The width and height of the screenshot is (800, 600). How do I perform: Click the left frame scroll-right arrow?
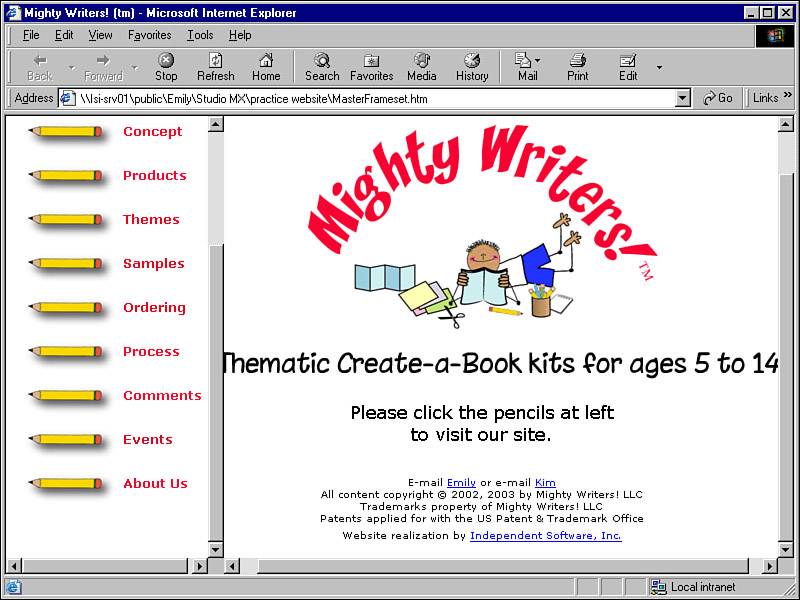pyautogui.click(x=199, y=565)
